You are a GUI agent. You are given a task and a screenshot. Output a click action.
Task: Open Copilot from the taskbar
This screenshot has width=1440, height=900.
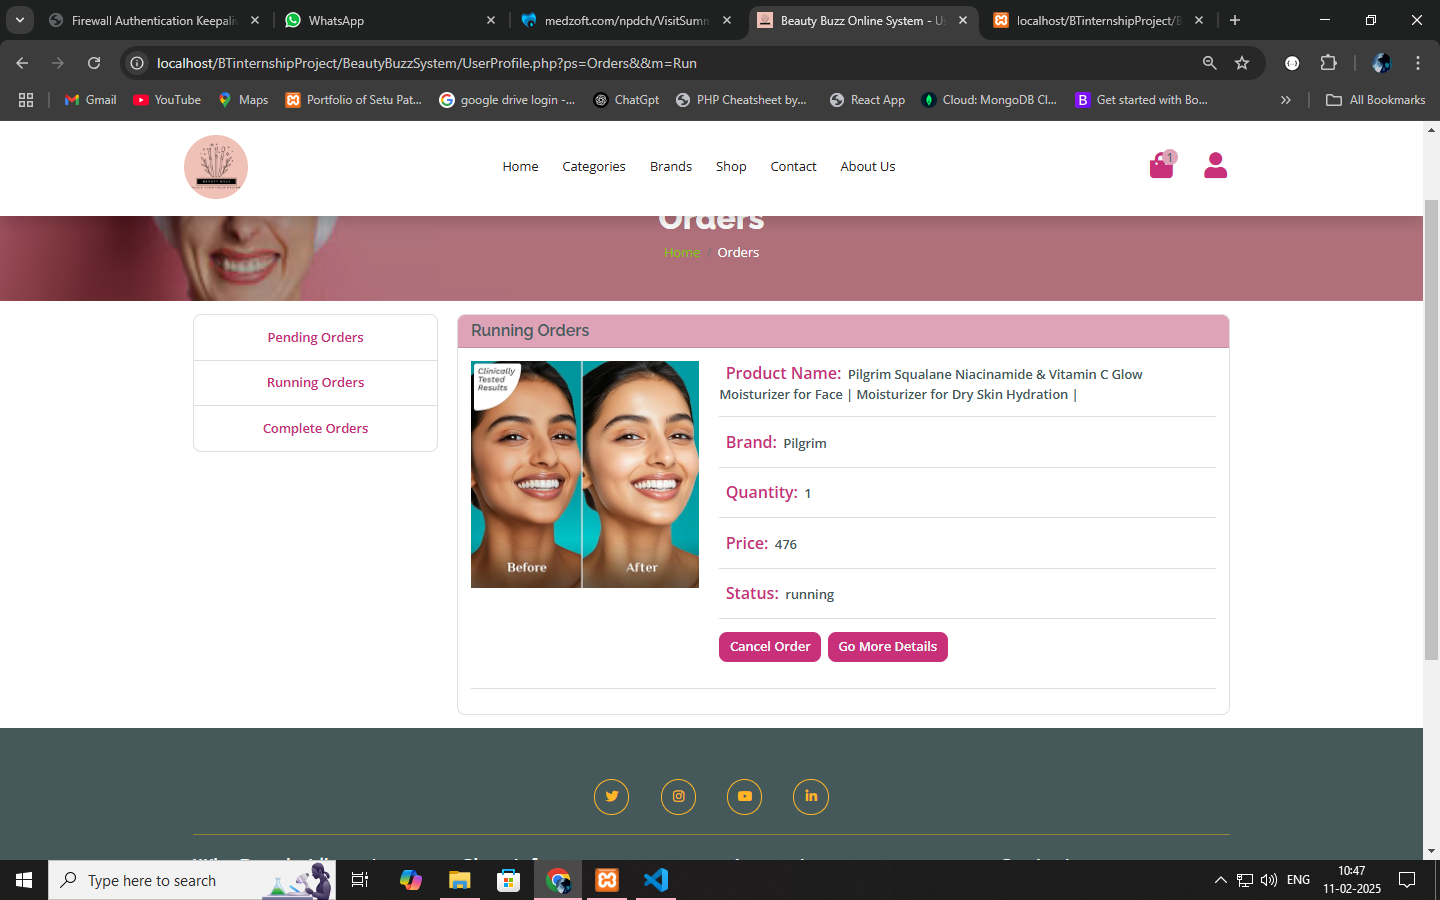(x=410, y=880)
